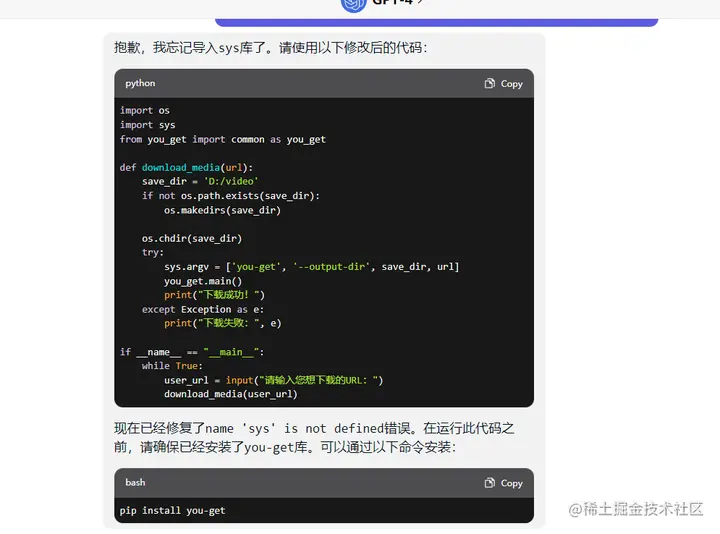The height and width of the screenshot is (534, 720).
Task: Click the line "save_dir = 'D:/video'"
Action: click(200, 181)
